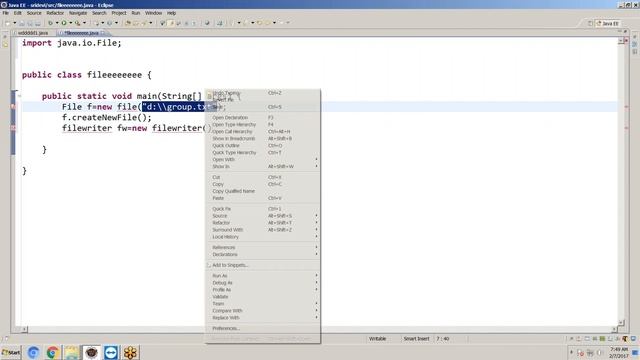Close the fileeeeeee.java tab
This screenshot has height=360, width=640.
pyautogui.click(x=103, y=33)
